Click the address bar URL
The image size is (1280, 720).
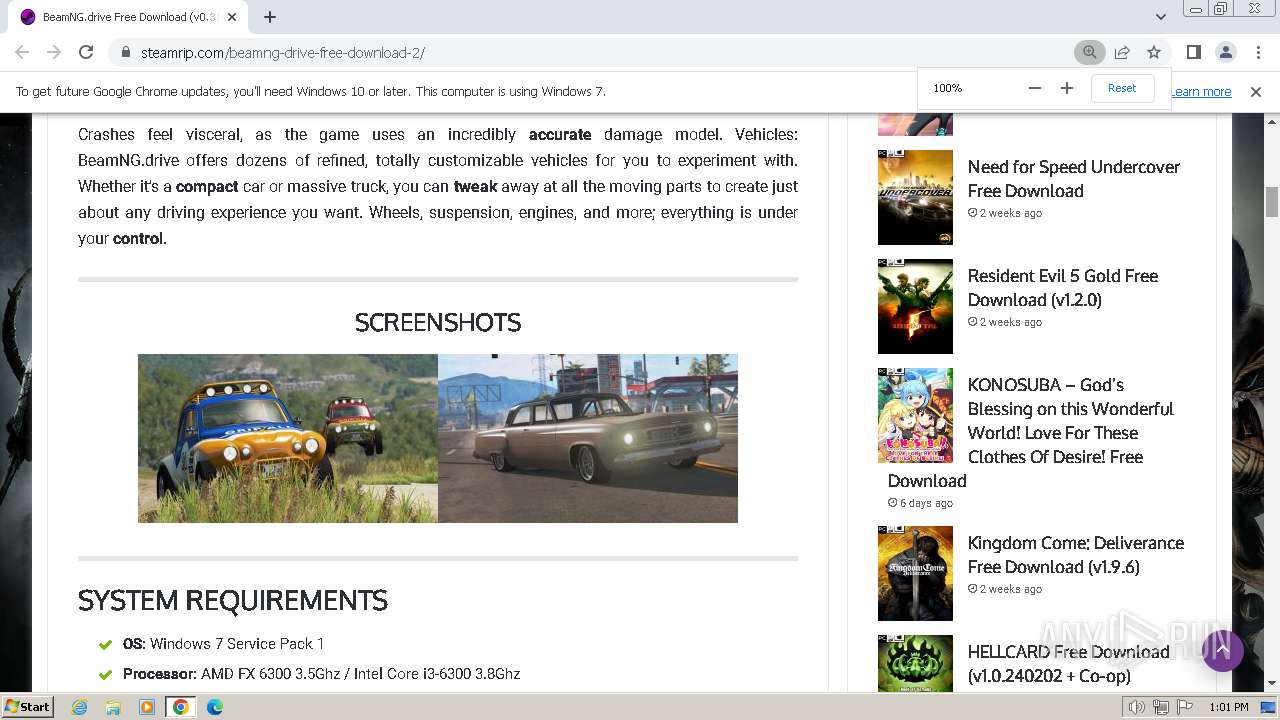[283, 52]
